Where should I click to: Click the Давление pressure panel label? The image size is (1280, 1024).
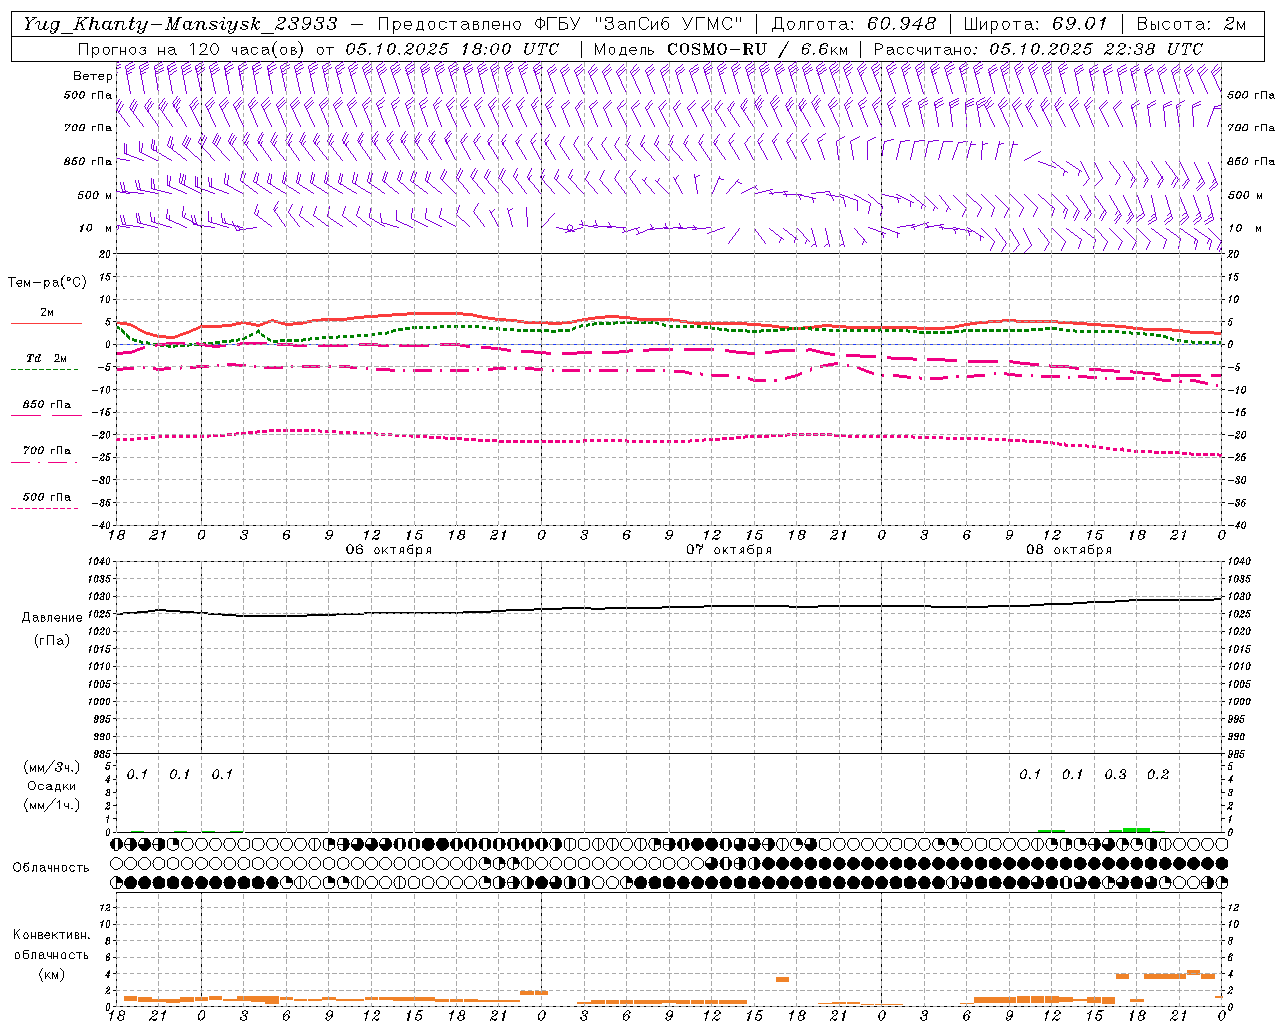(52, 618)
